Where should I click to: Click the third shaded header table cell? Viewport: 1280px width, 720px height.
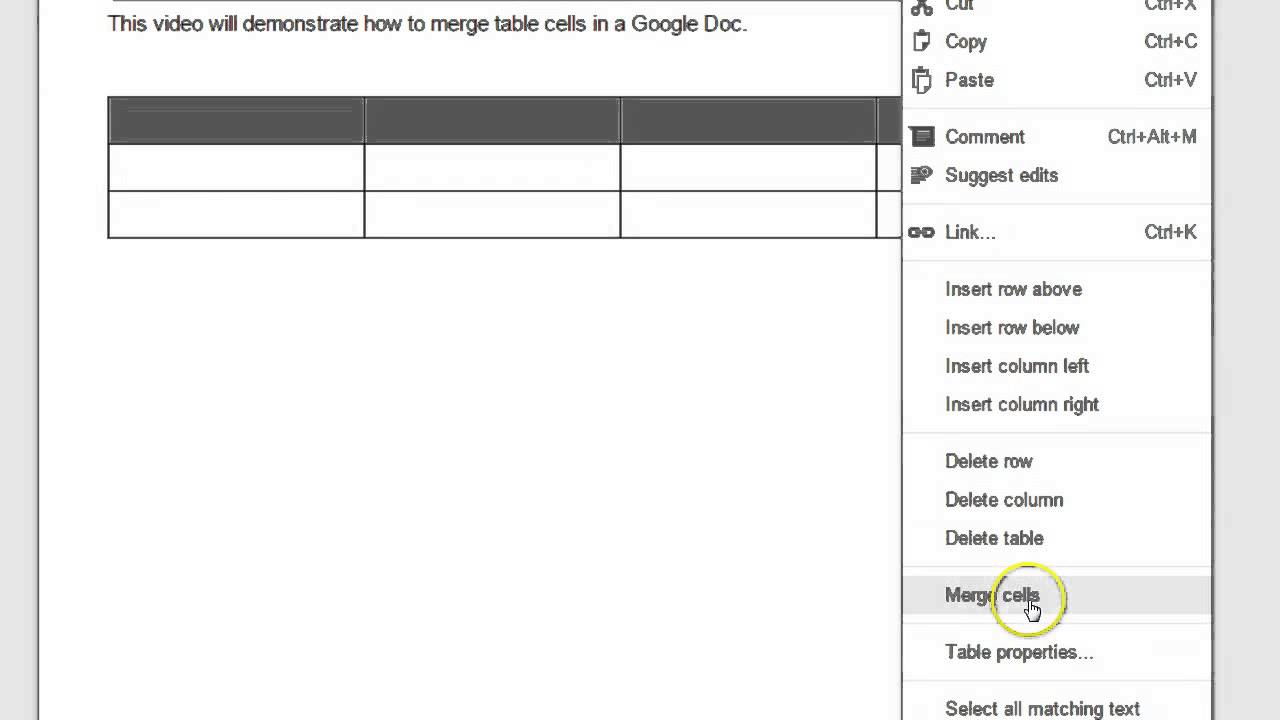click(748, 120)
